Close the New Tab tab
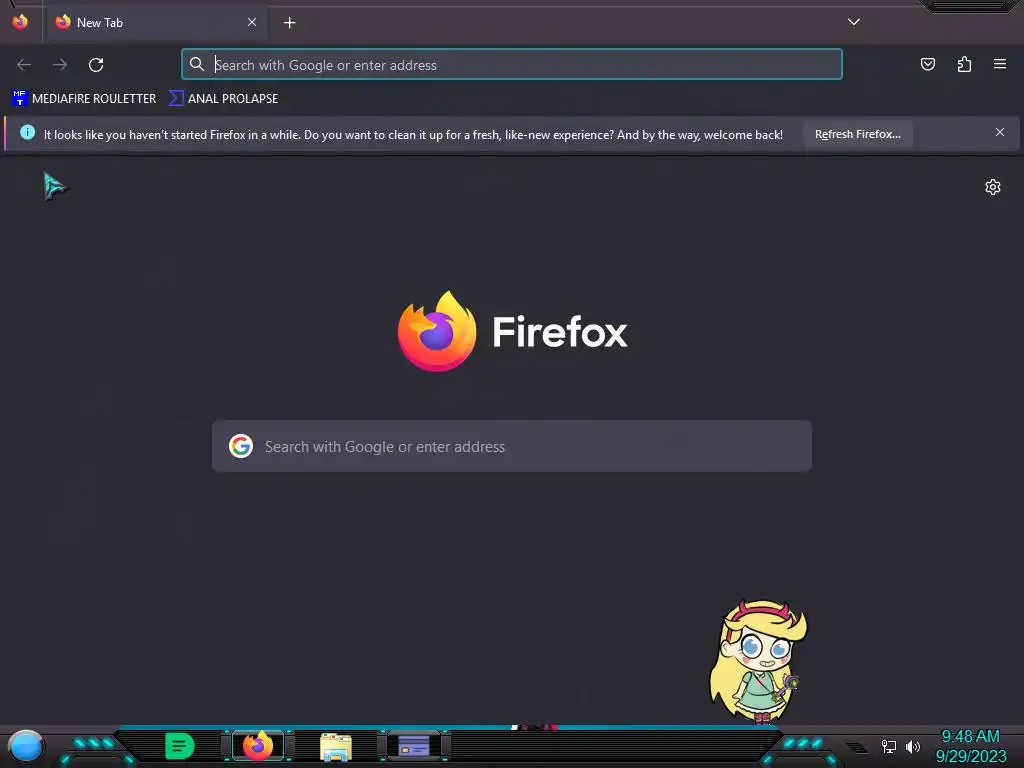This screenshot has height=768, width=1024. tap(252, 22)
